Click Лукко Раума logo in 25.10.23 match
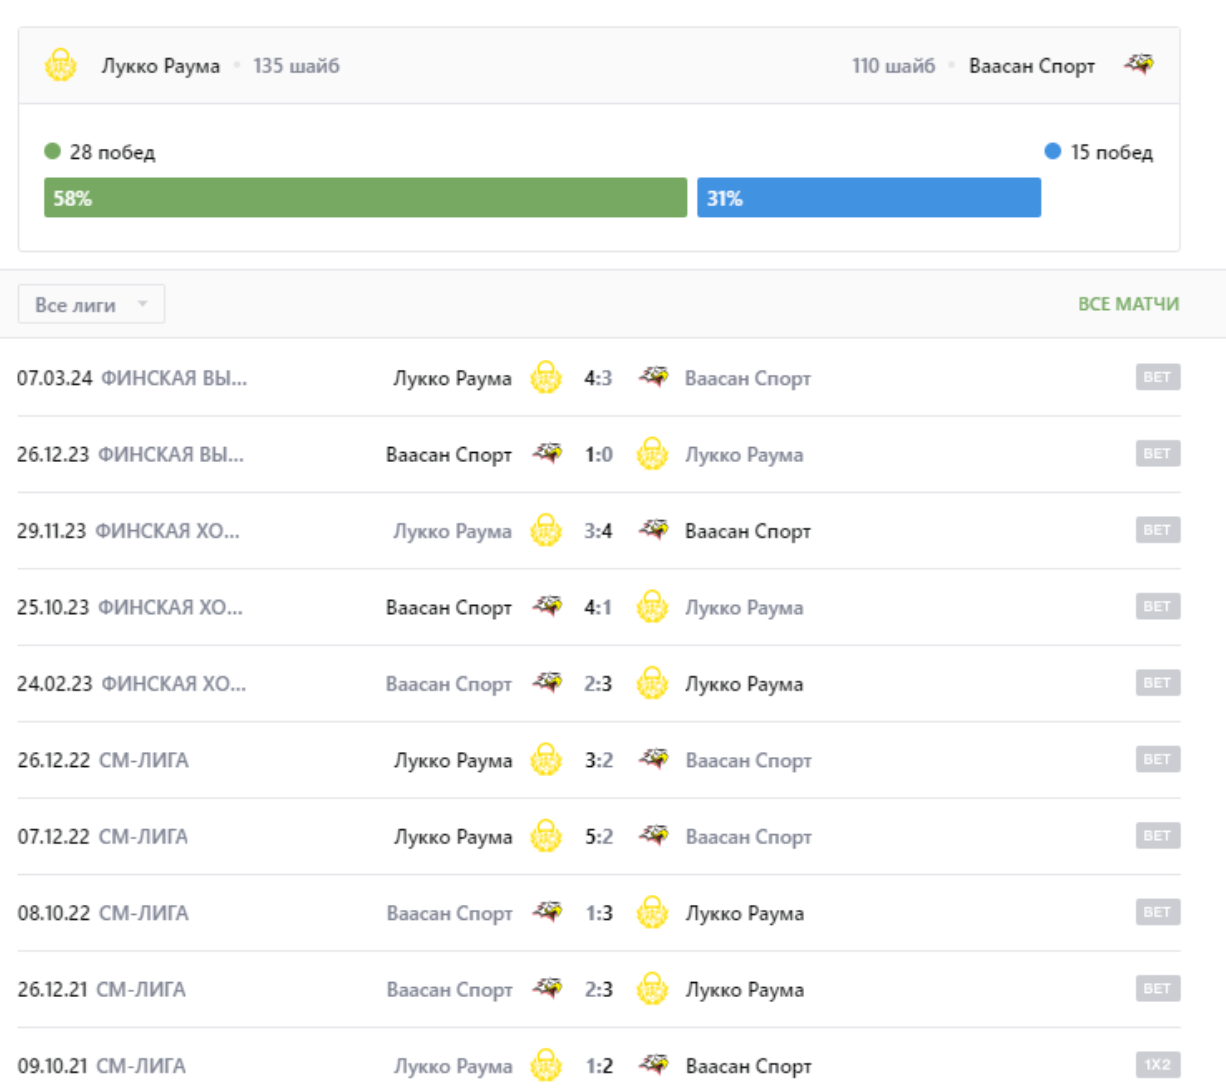Screen dimensions: 1226x1088 coord(652,607)
